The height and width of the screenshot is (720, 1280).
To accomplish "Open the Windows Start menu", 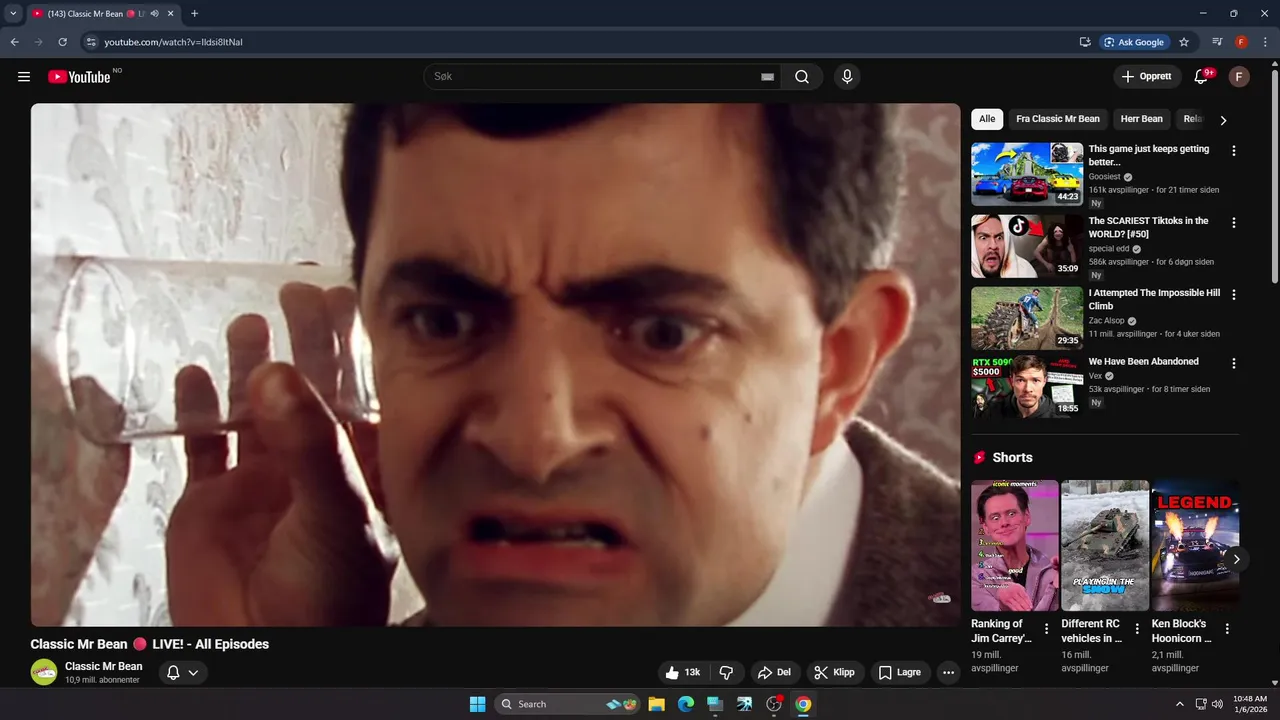I will (x=477, y=704).
